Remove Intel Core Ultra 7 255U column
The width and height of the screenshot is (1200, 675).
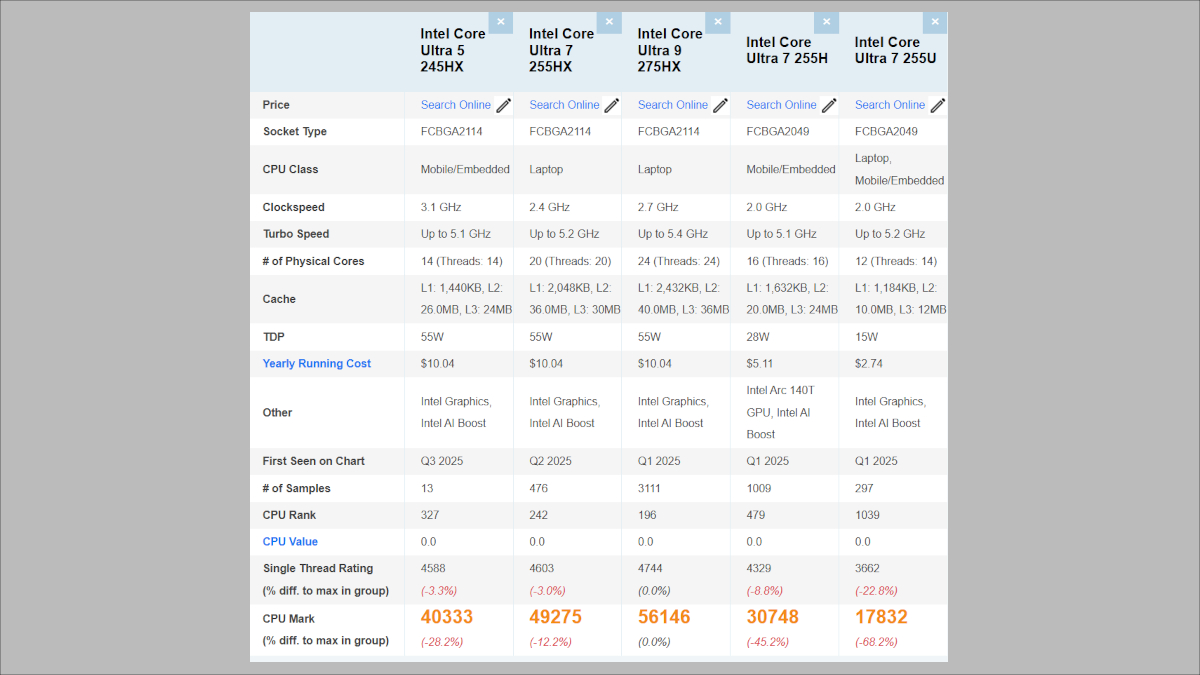[935, 22]
